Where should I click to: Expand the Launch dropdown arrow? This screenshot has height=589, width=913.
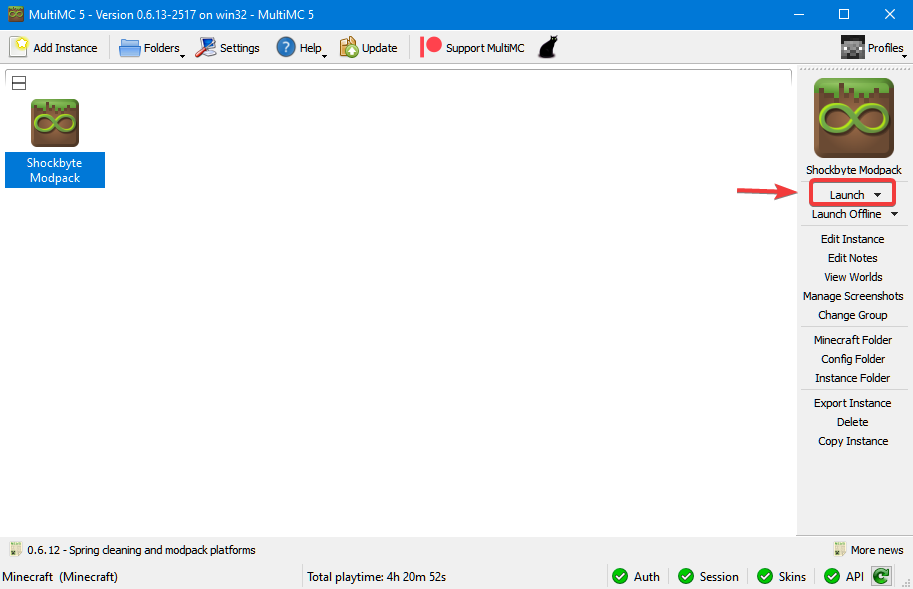877,195
